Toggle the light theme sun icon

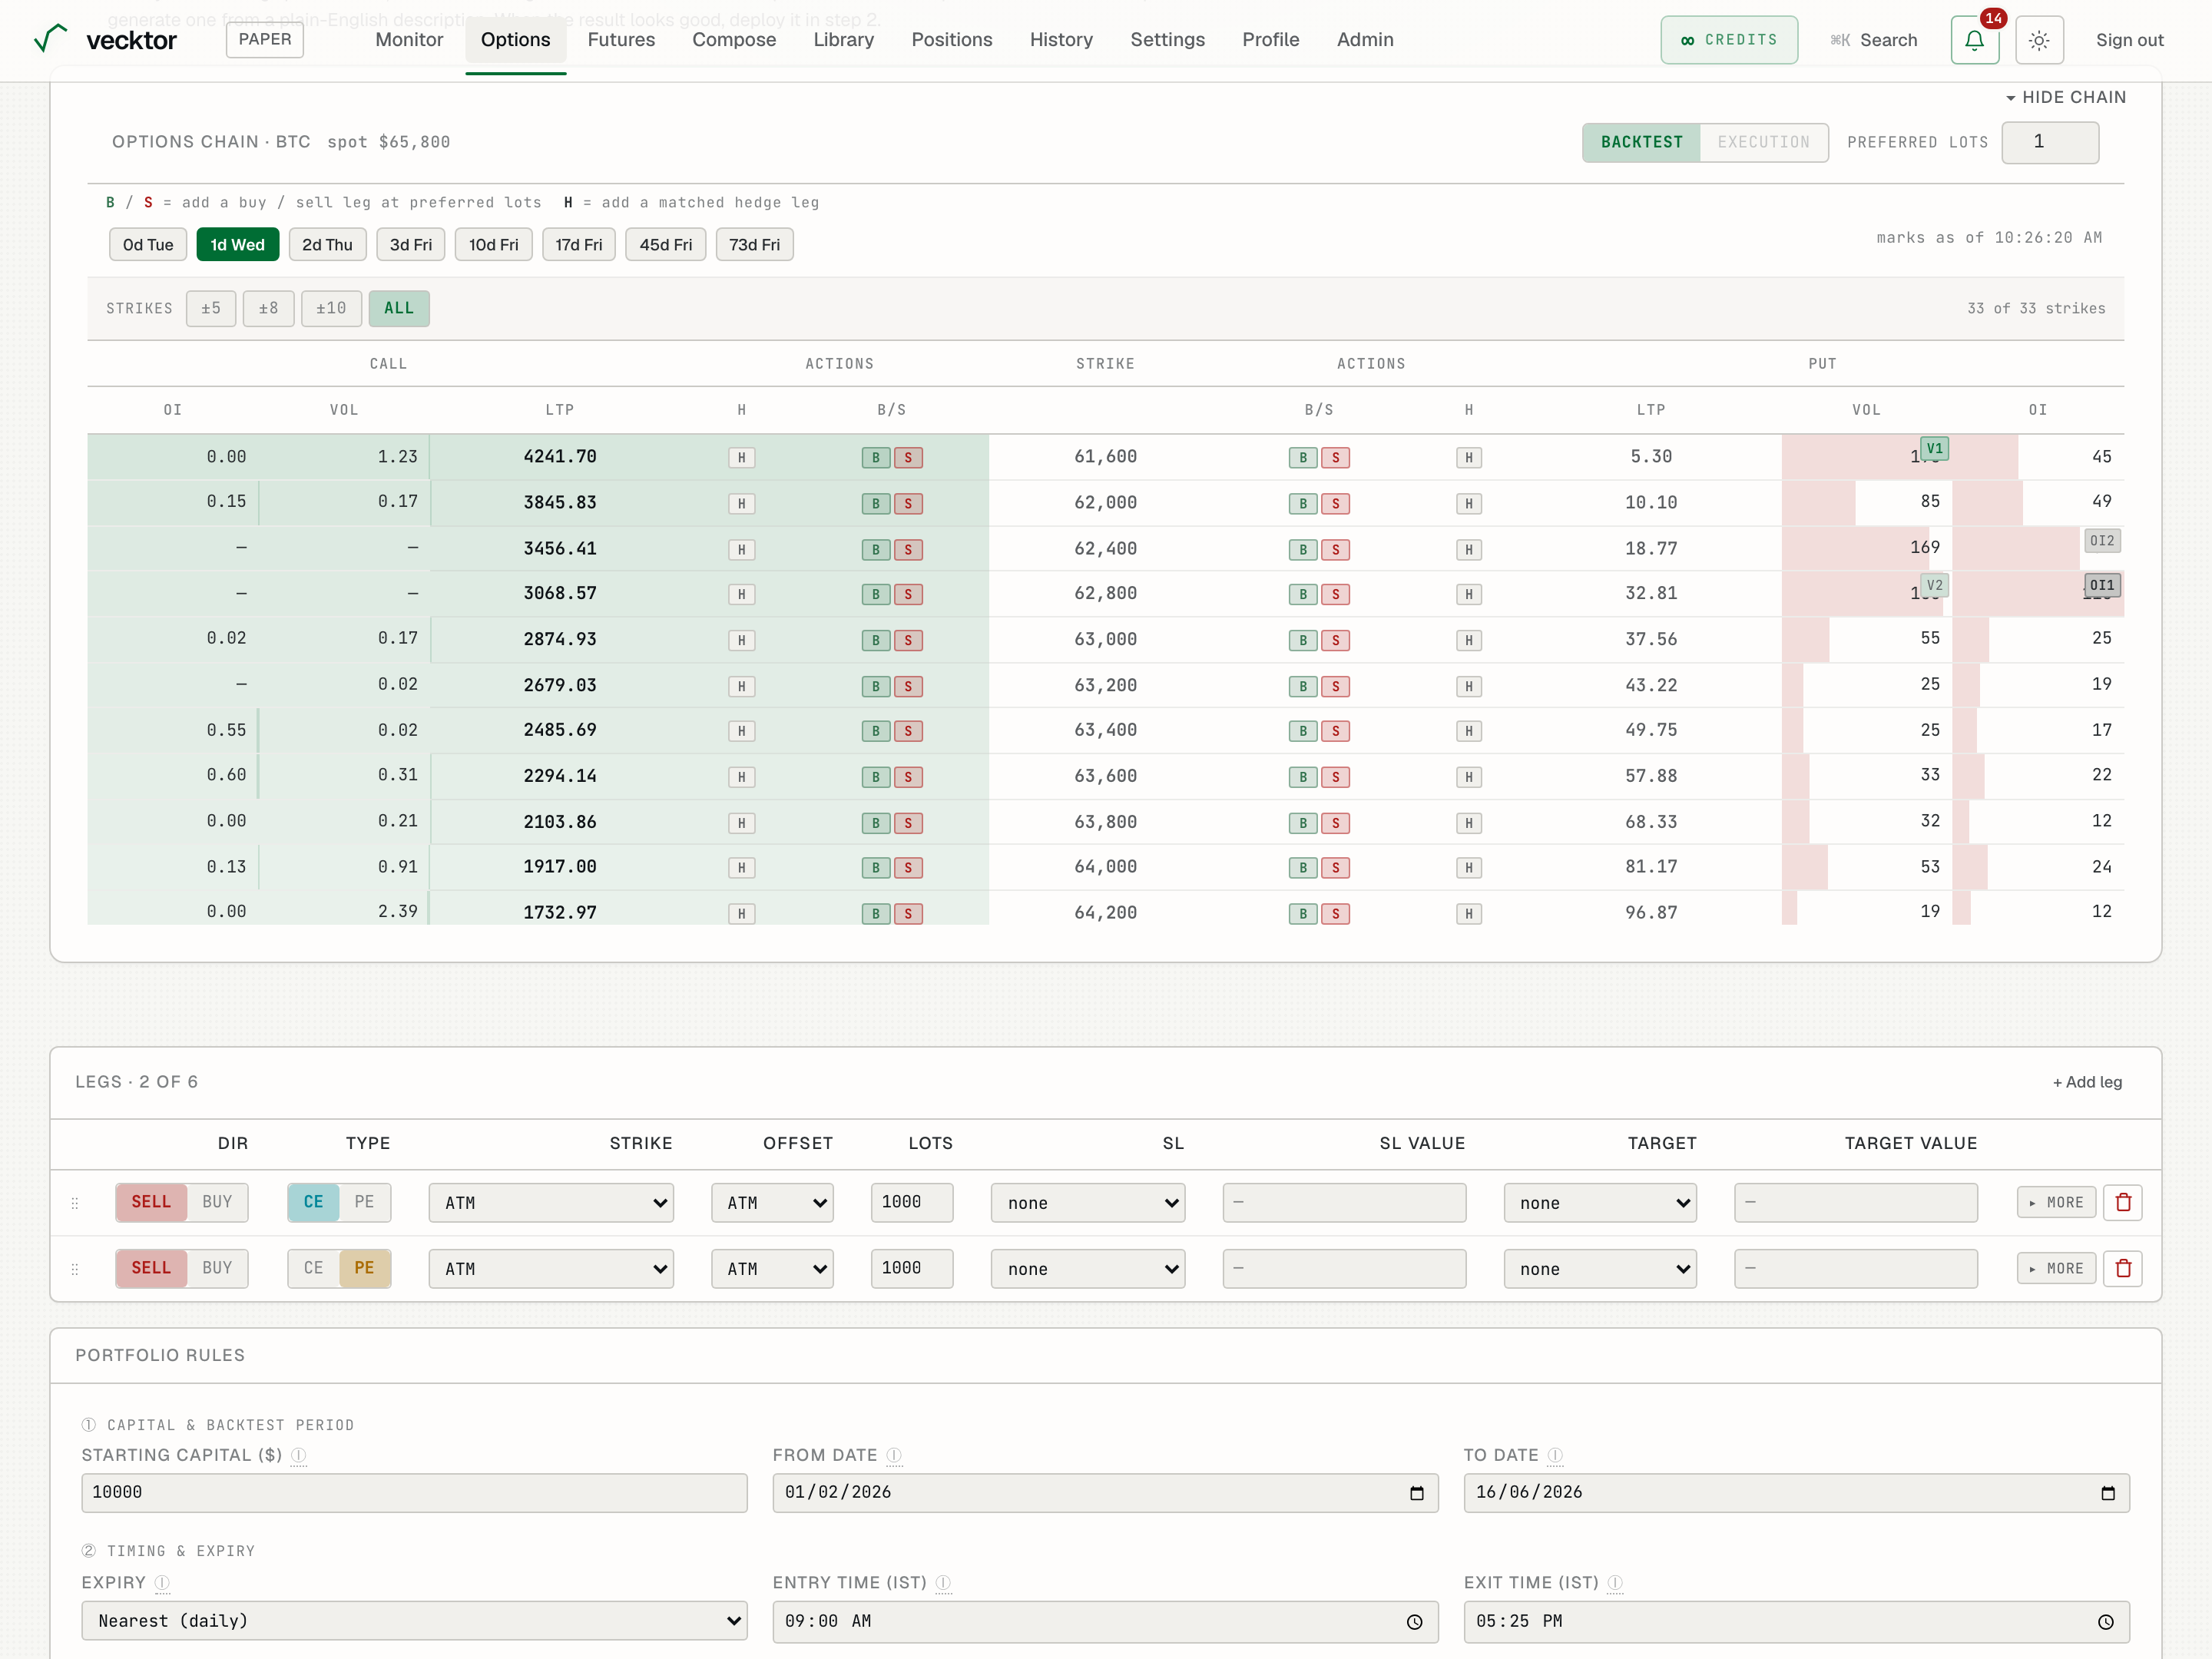[x=2039, y=40]
